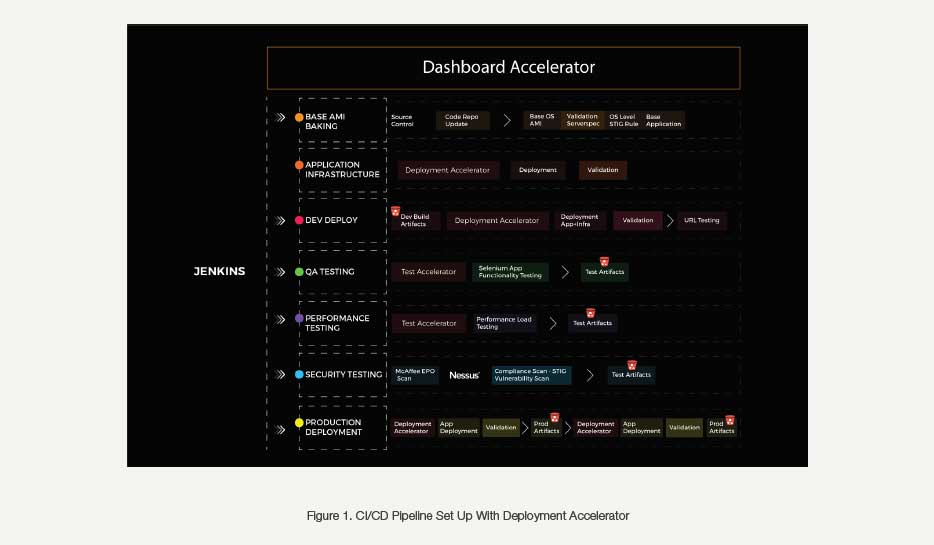Image resolution: width=934 pixels, height=545 pixels.
Task: Click the Performance Load Testing box
Action: [x=503, y=323]
